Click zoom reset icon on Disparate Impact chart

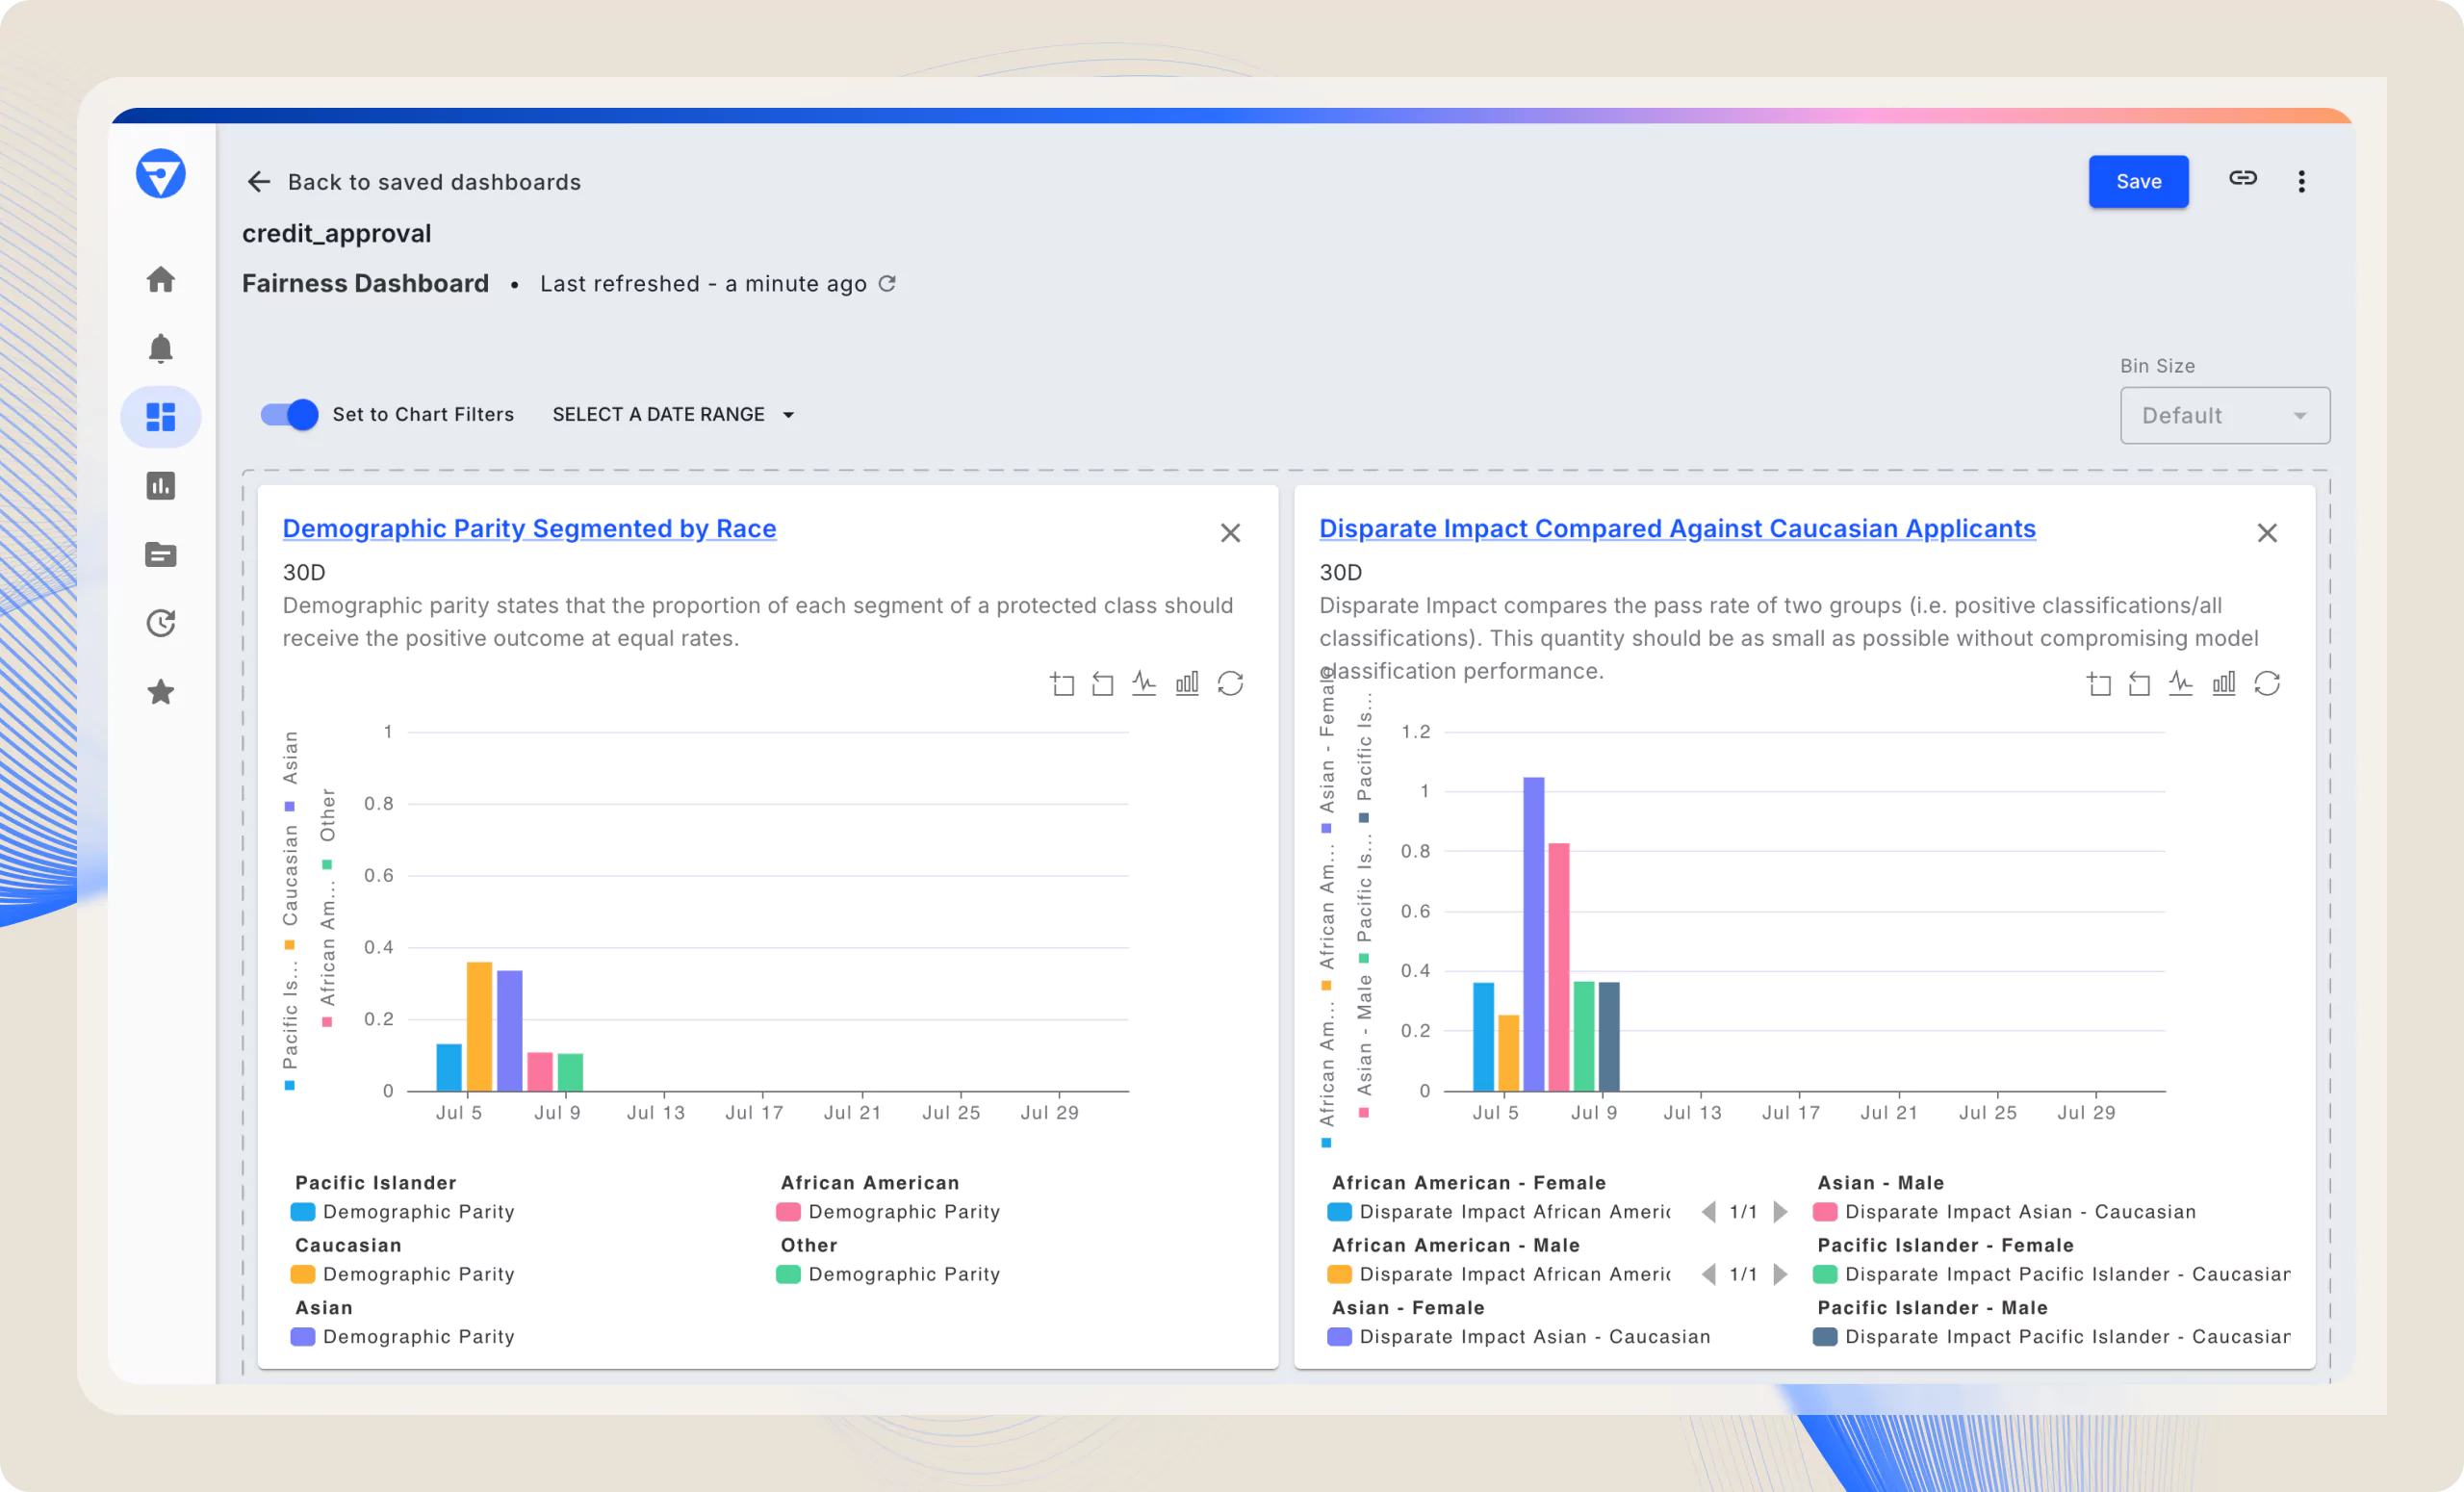click(x=2140, y=684)
